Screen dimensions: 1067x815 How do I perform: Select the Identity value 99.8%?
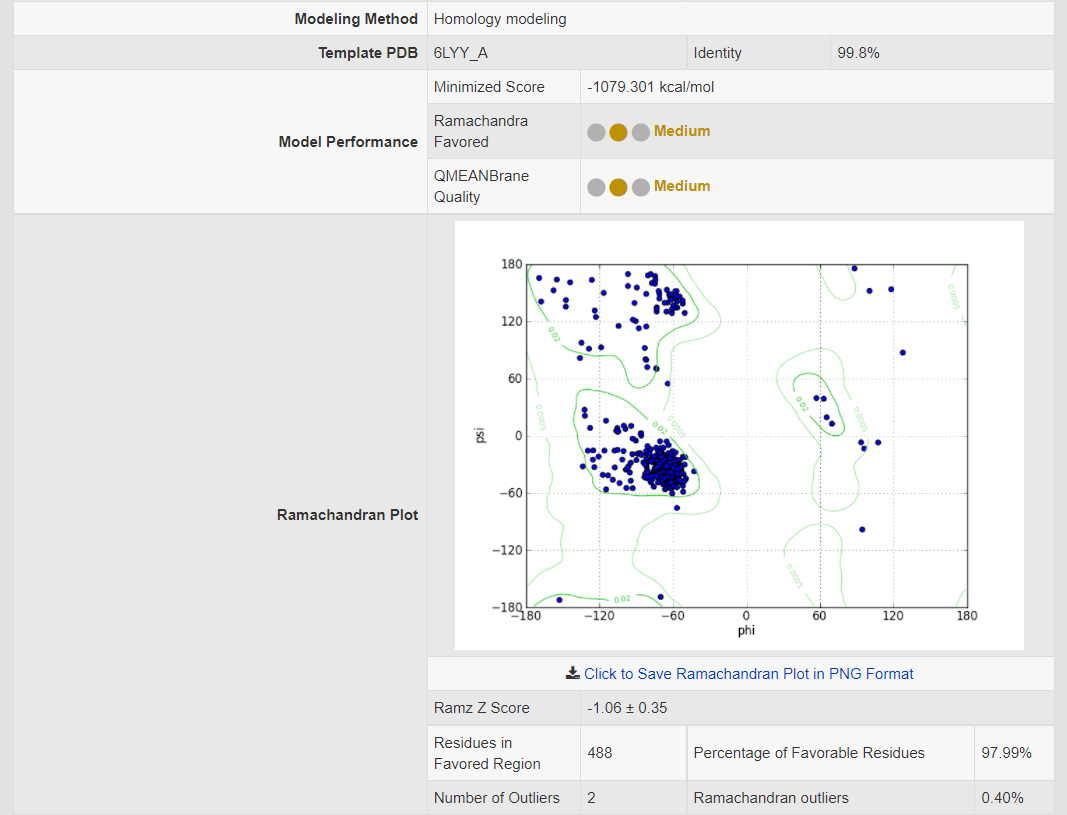pos(858,53)
